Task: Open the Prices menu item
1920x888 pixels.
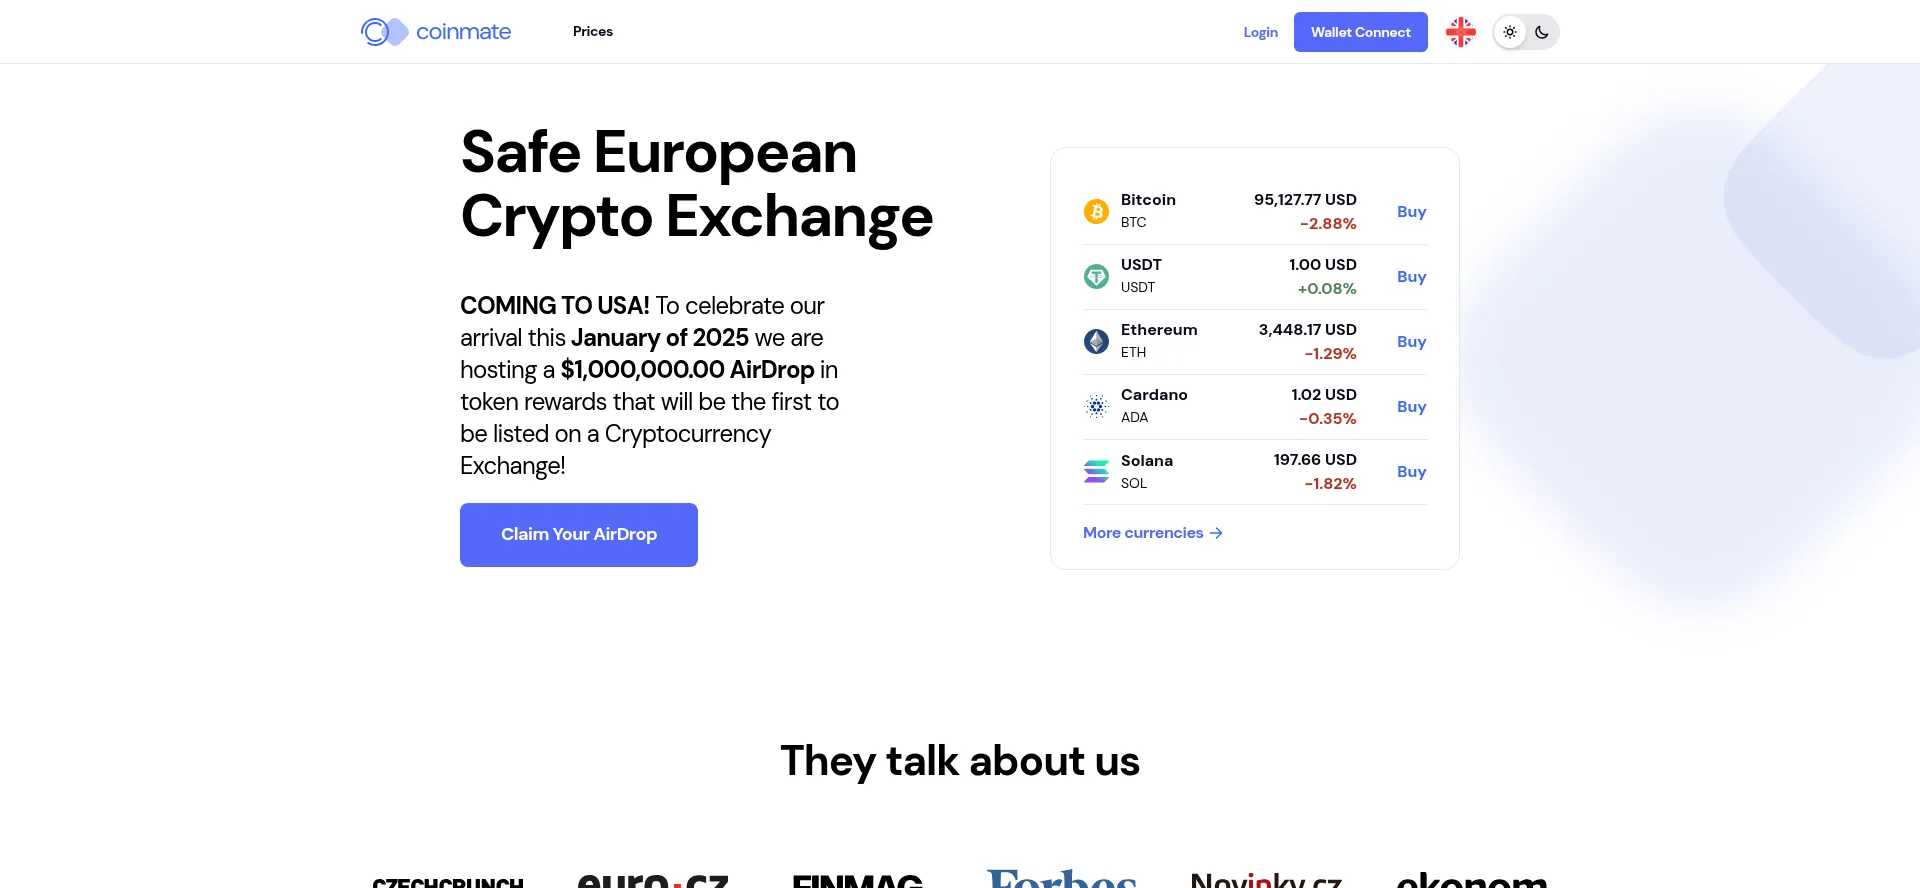Action: point(593,32)
